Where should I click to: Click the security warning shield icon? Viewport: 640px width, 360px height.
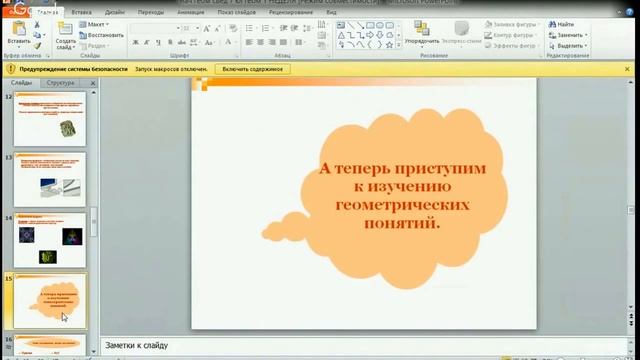pos(11,69)
